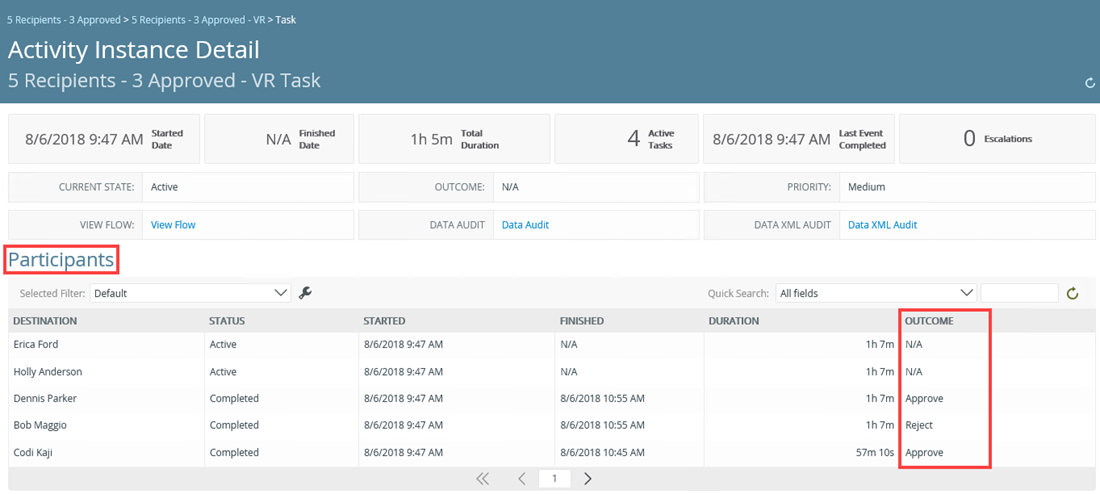Viewport: 1100px width, 494px height.
Task: Open the Selected Filter dropdown
Action: pyautogui.click(x=190, y=293)
